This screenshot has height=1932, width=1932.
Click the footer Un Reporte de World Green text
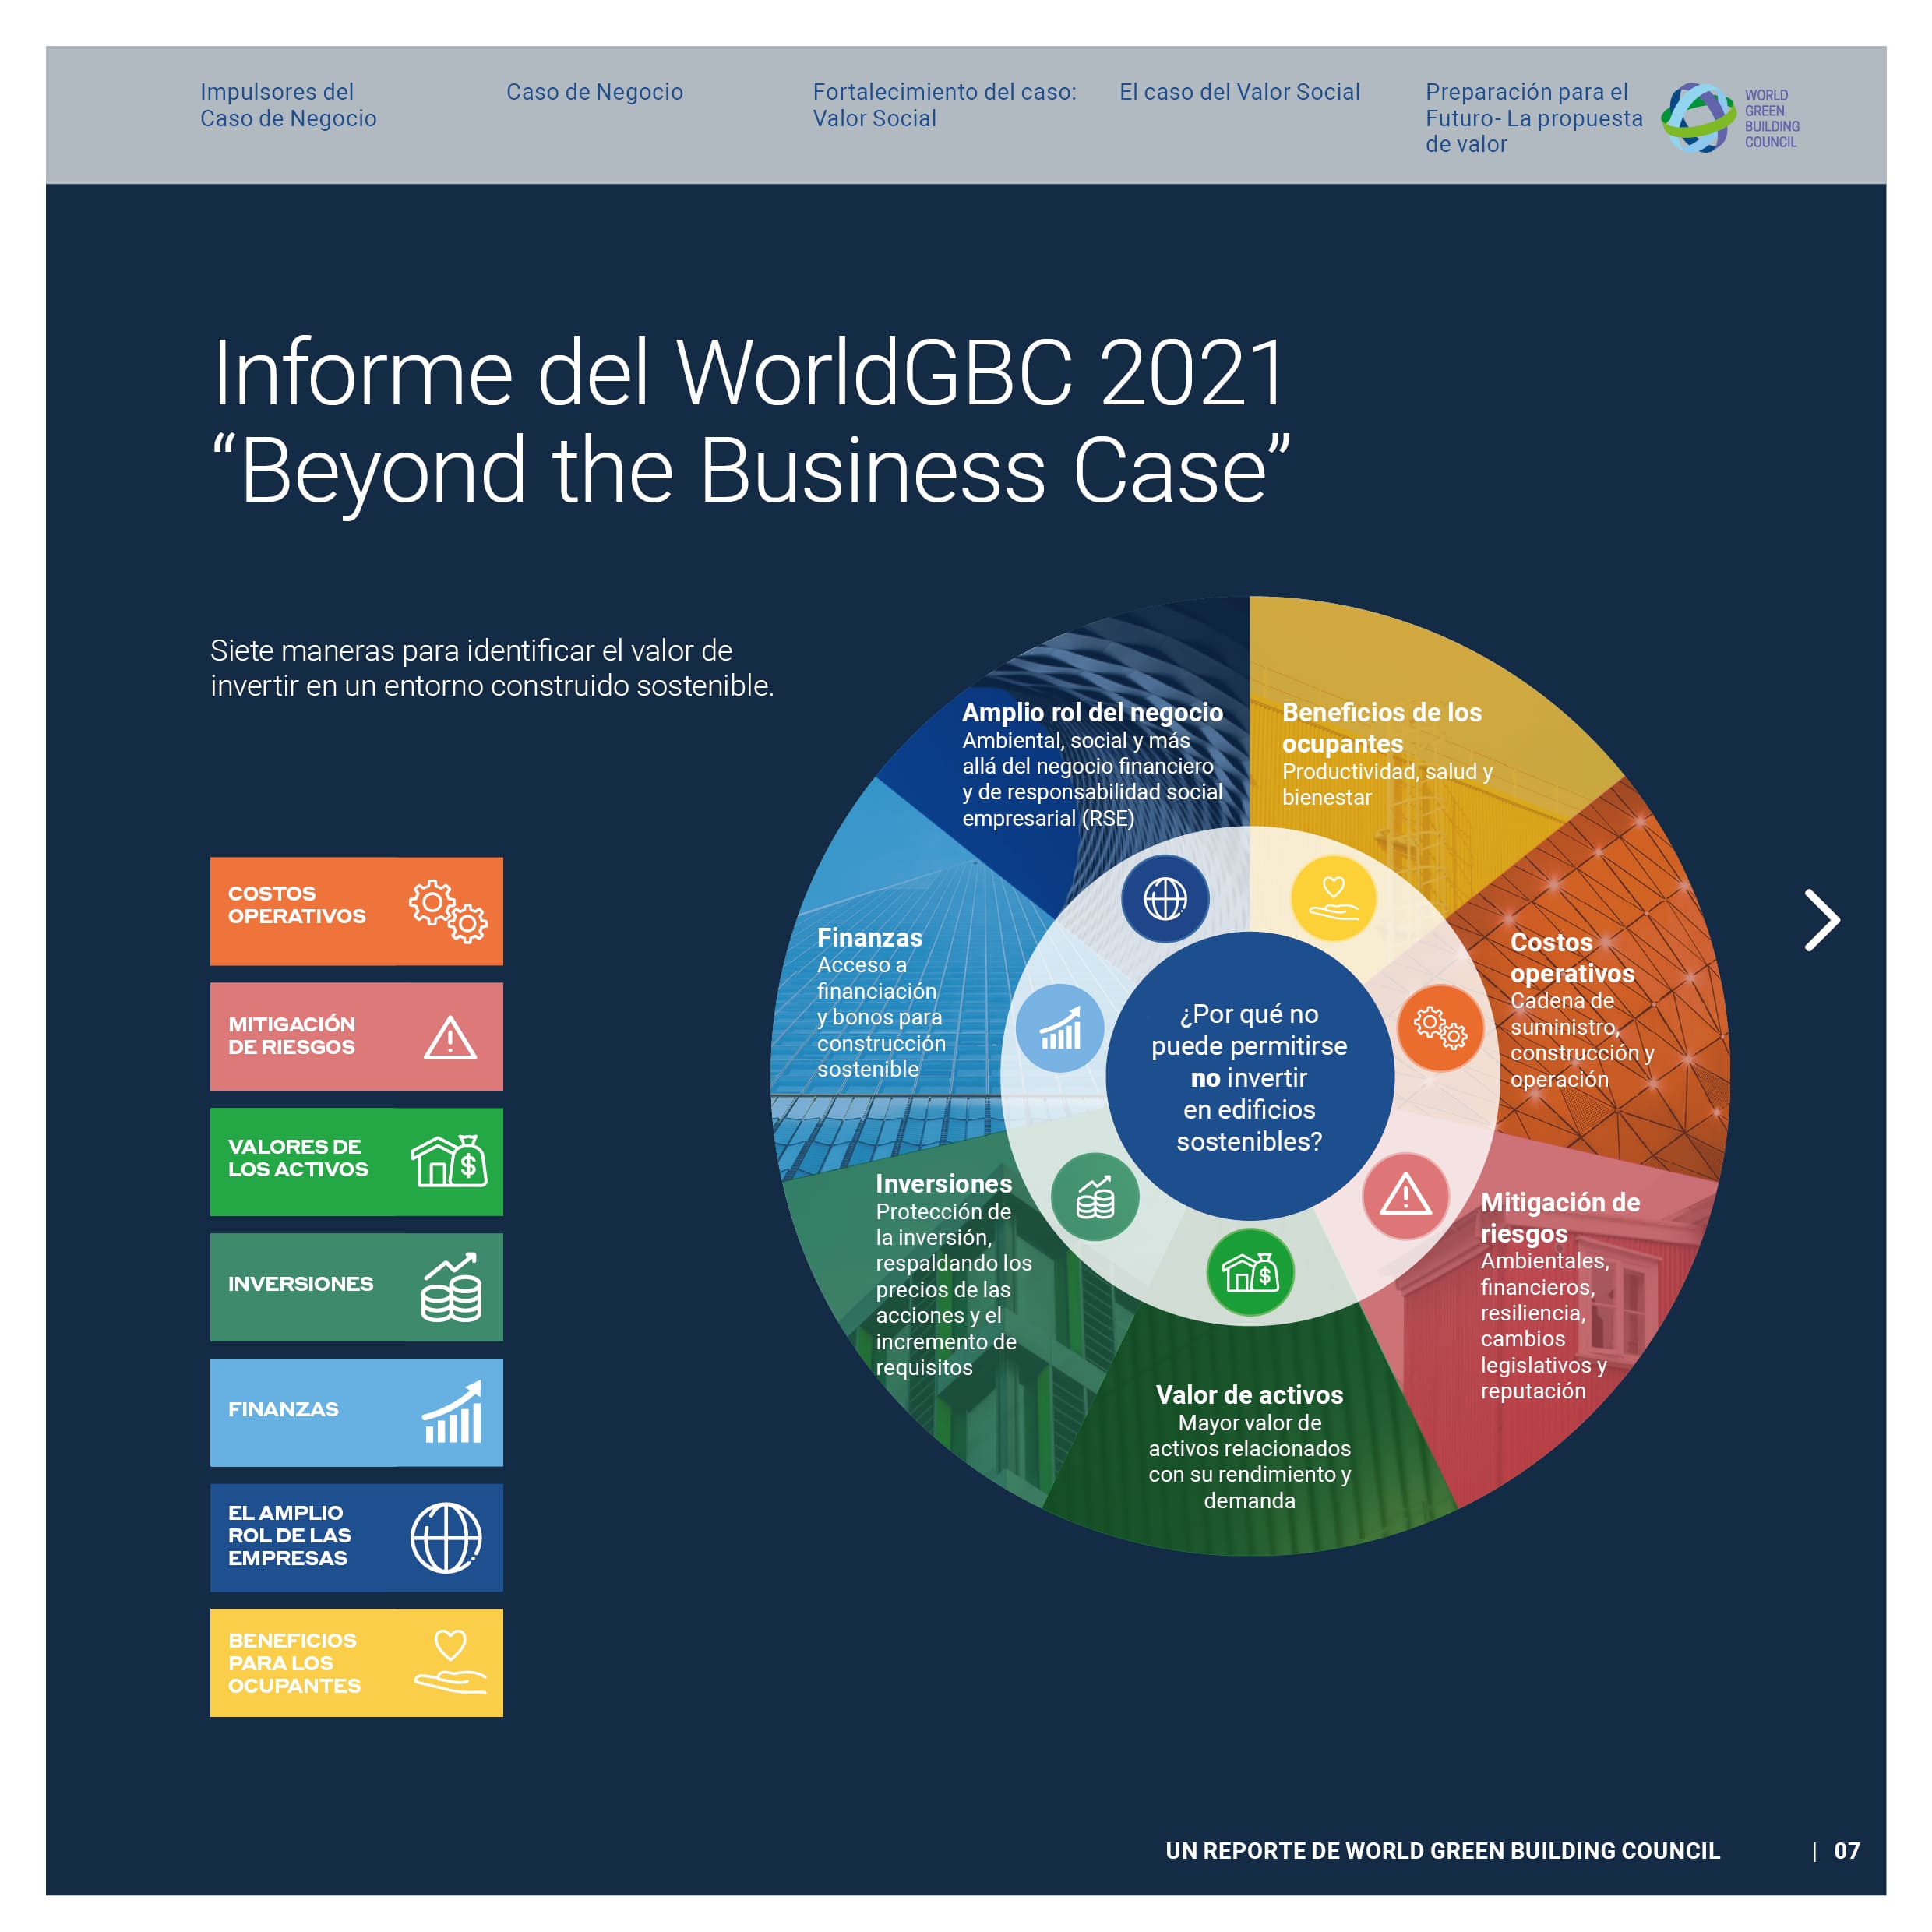click(1442, 1850)
